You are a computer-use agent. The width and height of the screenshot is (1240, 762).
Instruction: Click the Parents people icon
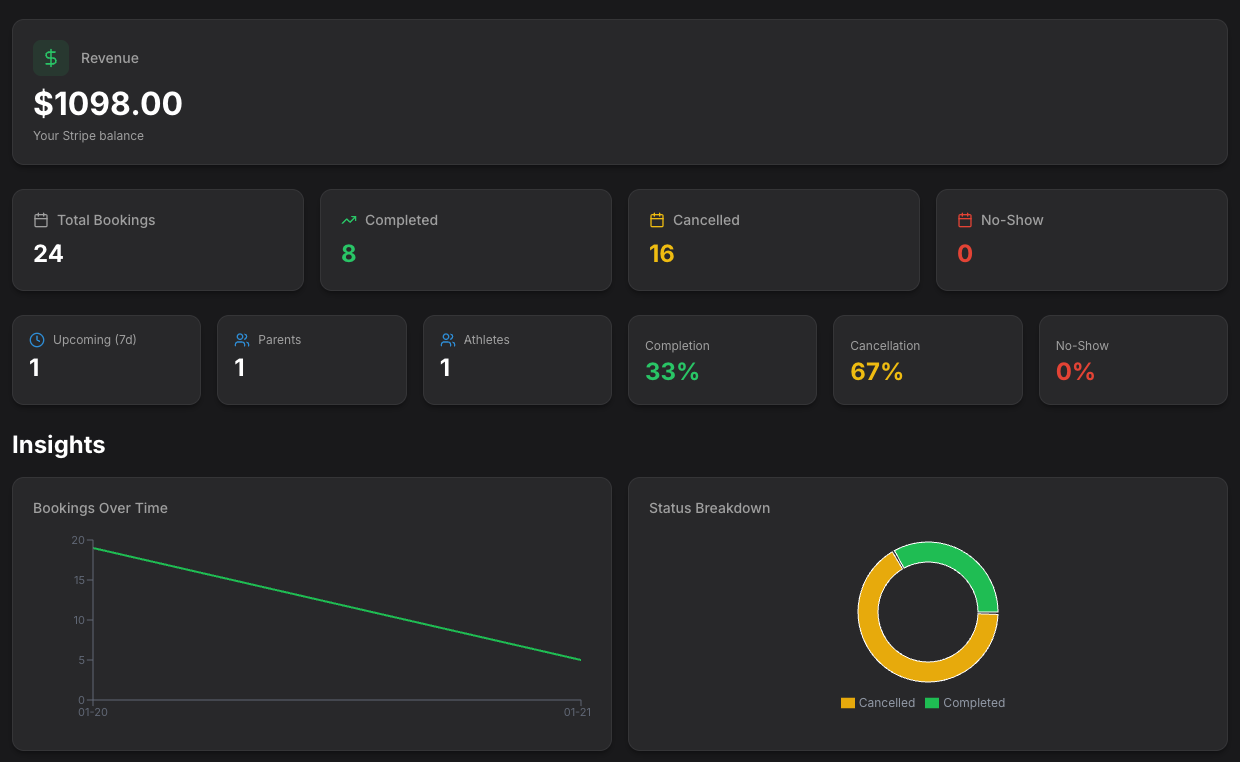(x=242, y=339)
